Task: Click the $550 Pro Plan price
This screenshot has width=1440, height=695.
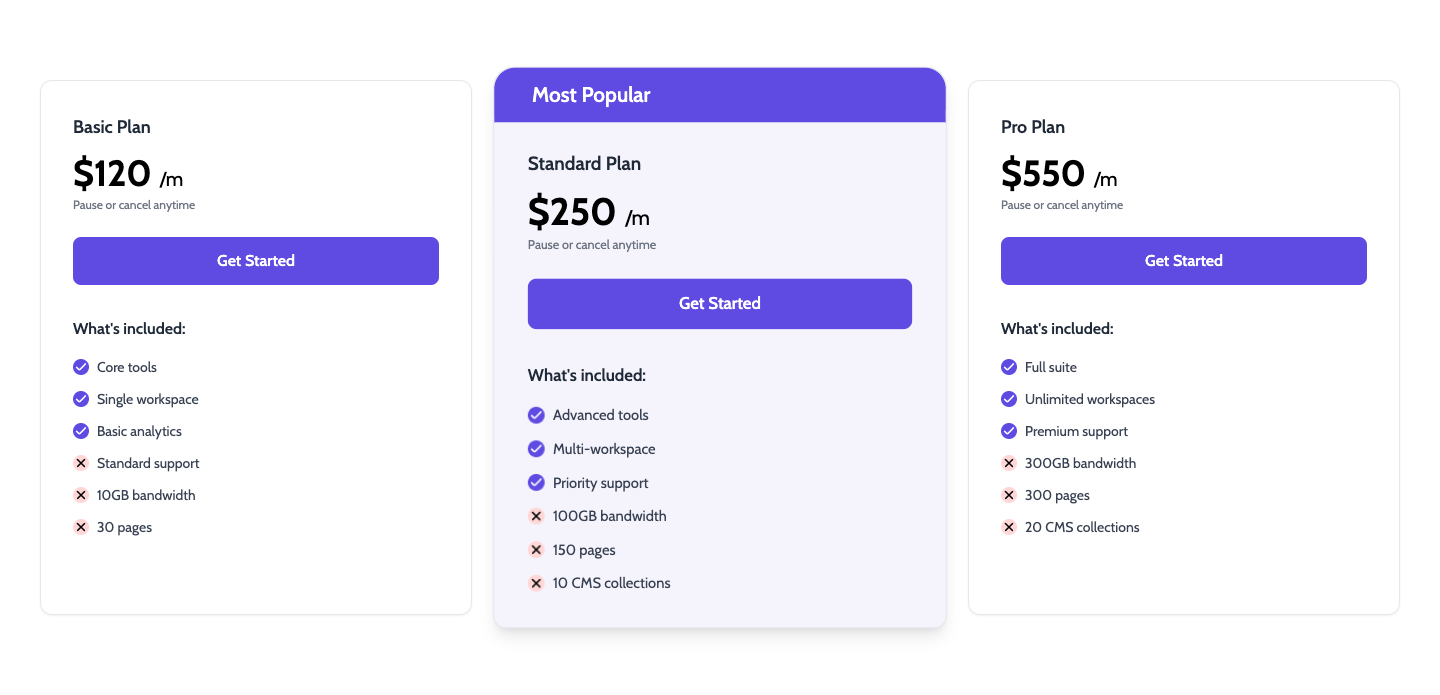Action: [1043, 174]
